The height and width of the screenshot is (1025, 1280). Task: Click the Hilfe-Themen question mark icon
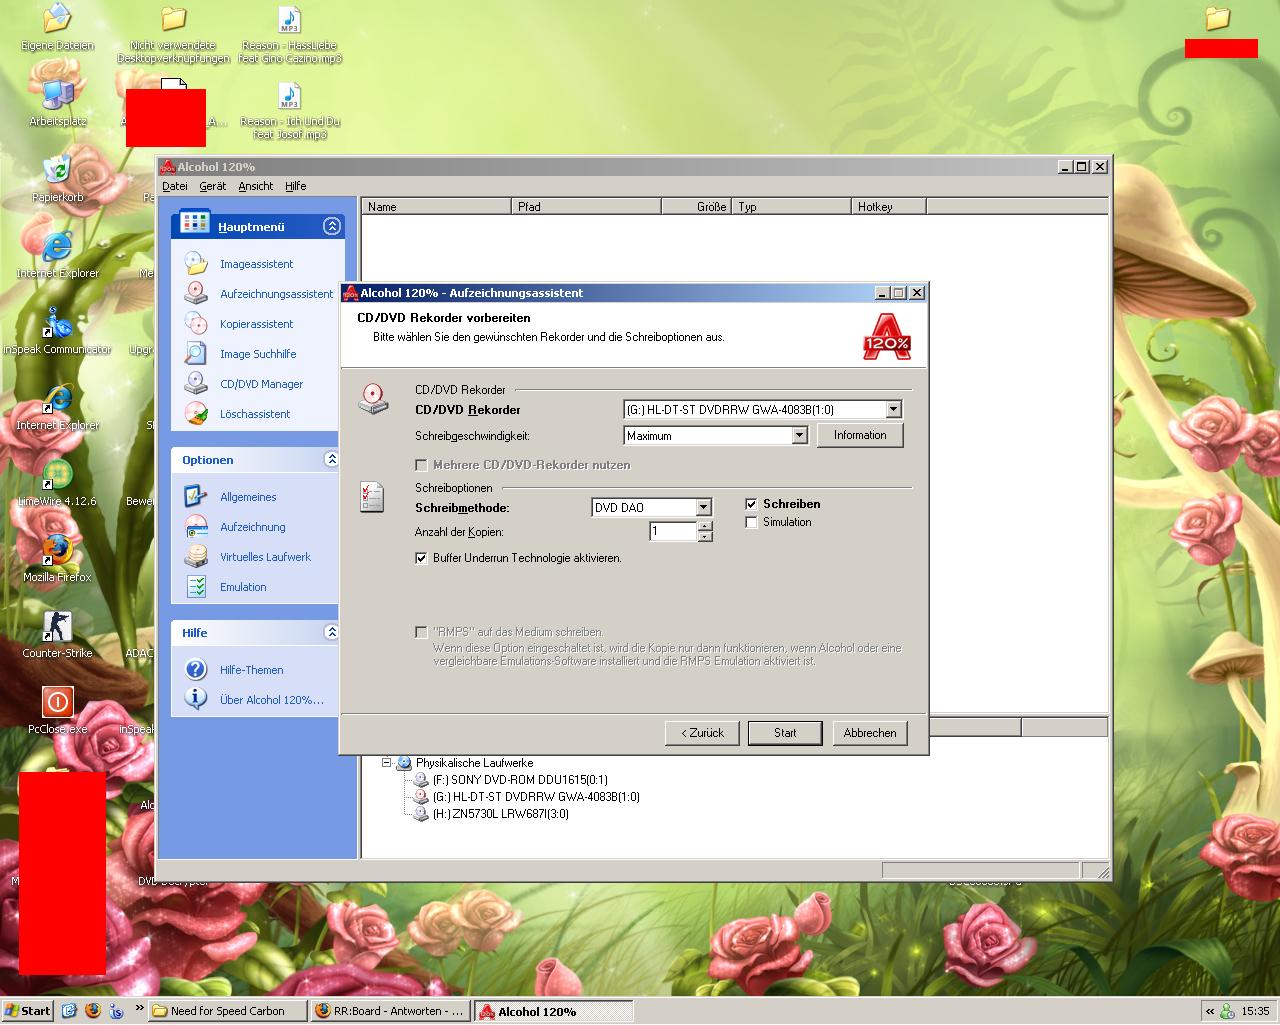196,669
